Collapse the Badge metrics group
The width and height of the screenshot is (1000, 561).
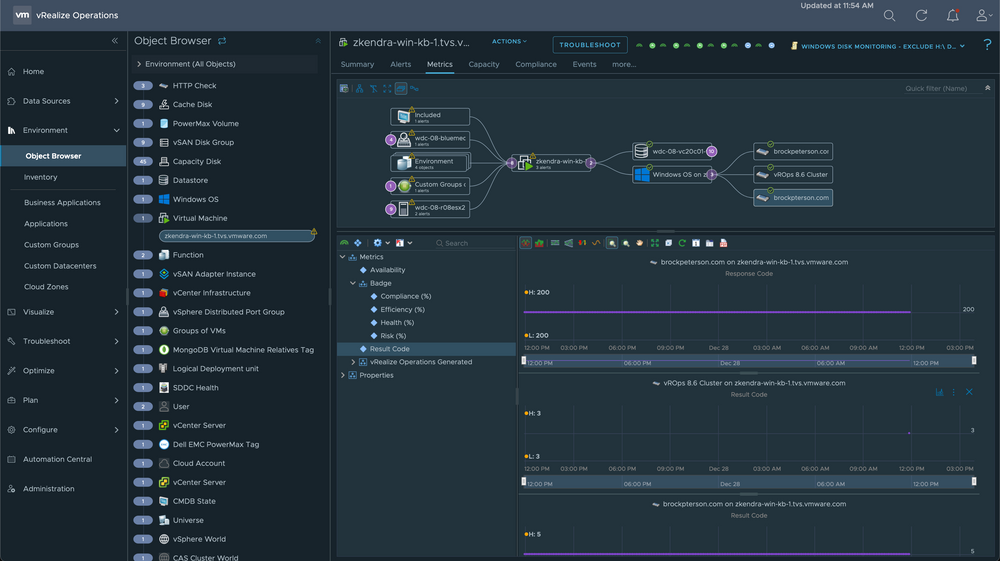(x=352, y=283)
